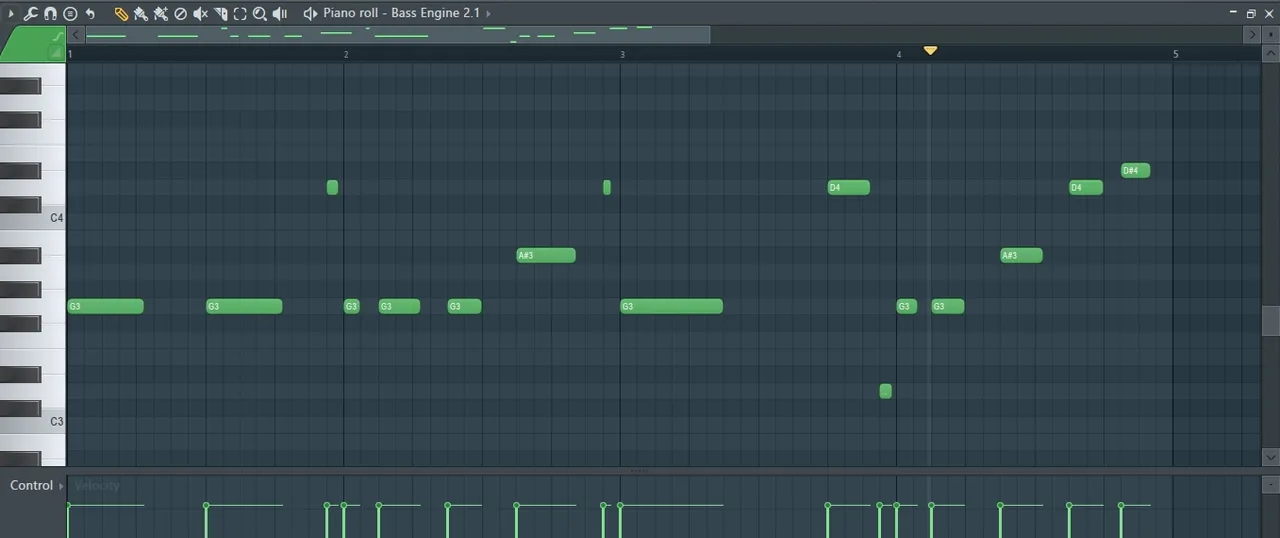Screen dimensions: 1280x538
Task: Select the Mute tool
Action: tap(200, 13)
